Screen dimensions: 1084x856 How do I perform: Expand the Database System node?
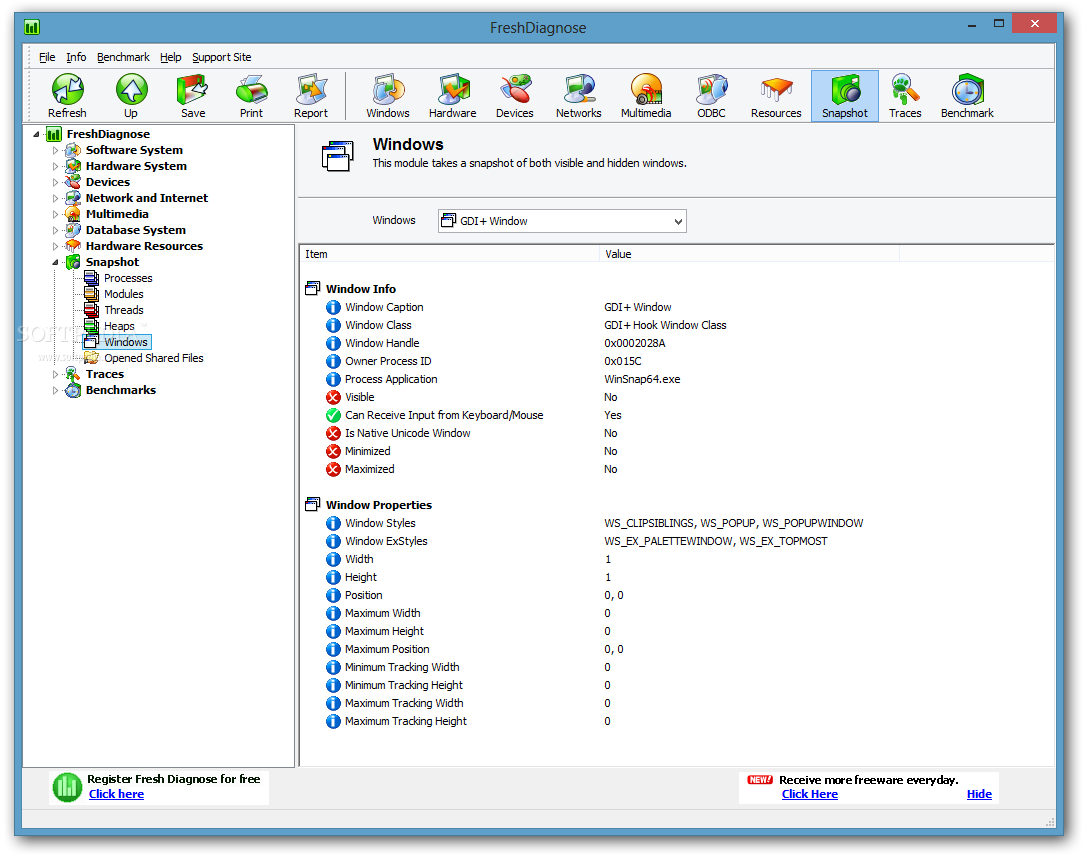55,230
